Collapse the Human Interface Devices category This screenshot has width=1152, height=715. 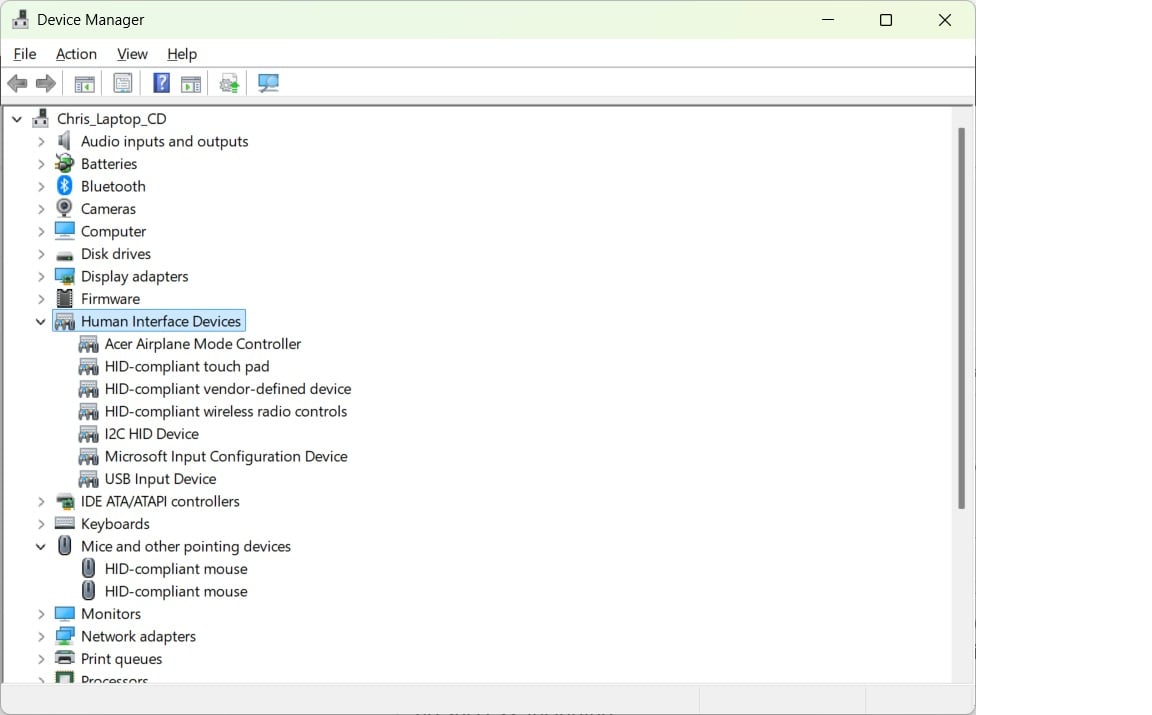40,322
